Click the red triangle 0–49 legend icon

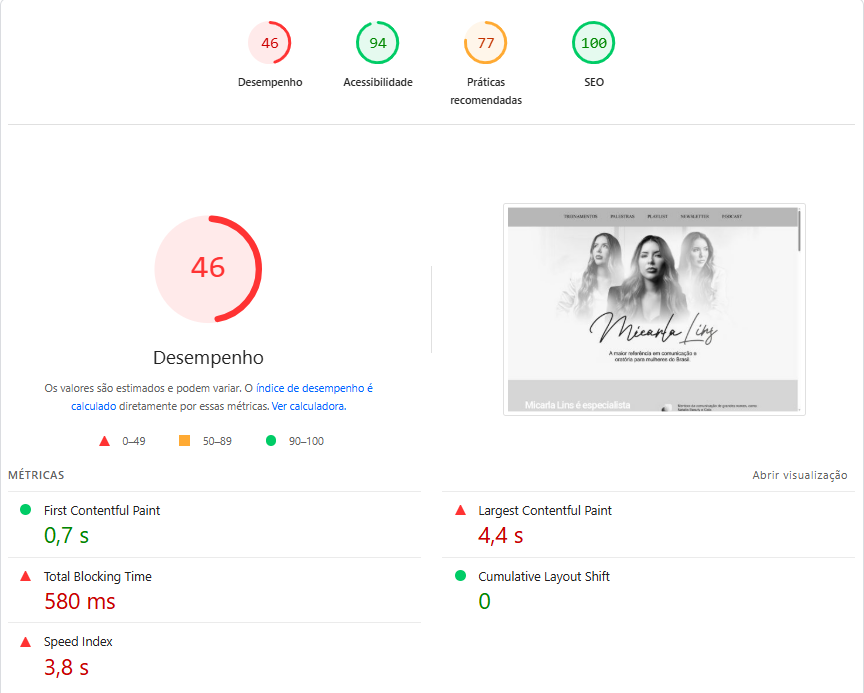coord(103,441)
